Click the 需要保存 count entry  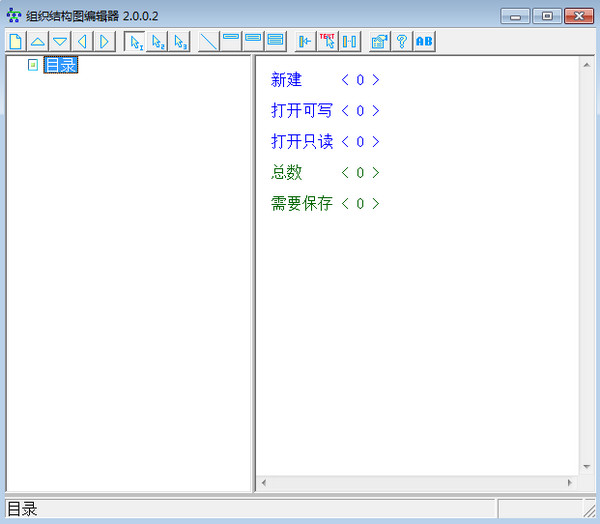point(325,204)
